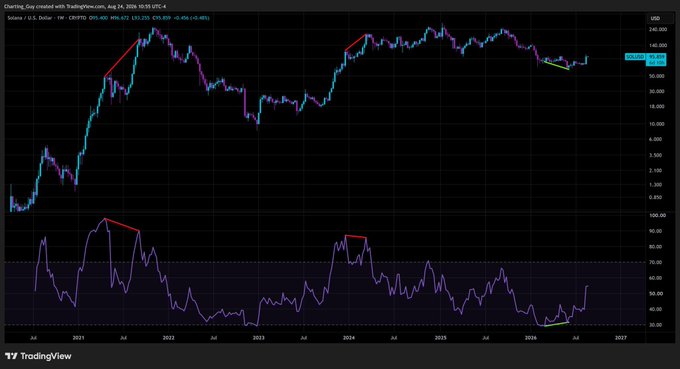Viewport: 680px width, 369px height.
Task: Click the 80.00 RSI axis label
Action: [x=656, y=247]
